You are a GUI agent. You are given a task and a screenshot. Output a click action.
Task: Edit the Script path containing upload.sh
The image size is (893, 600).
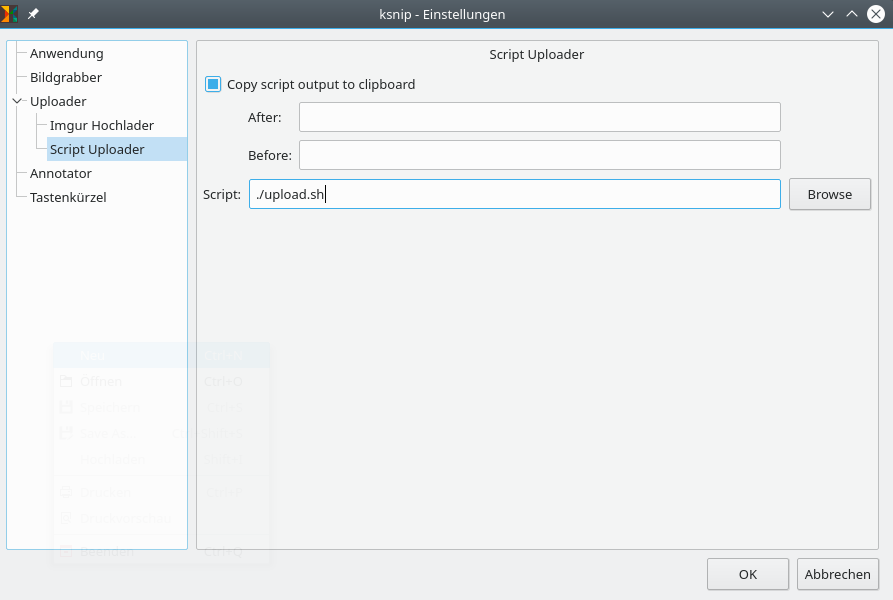513,194
